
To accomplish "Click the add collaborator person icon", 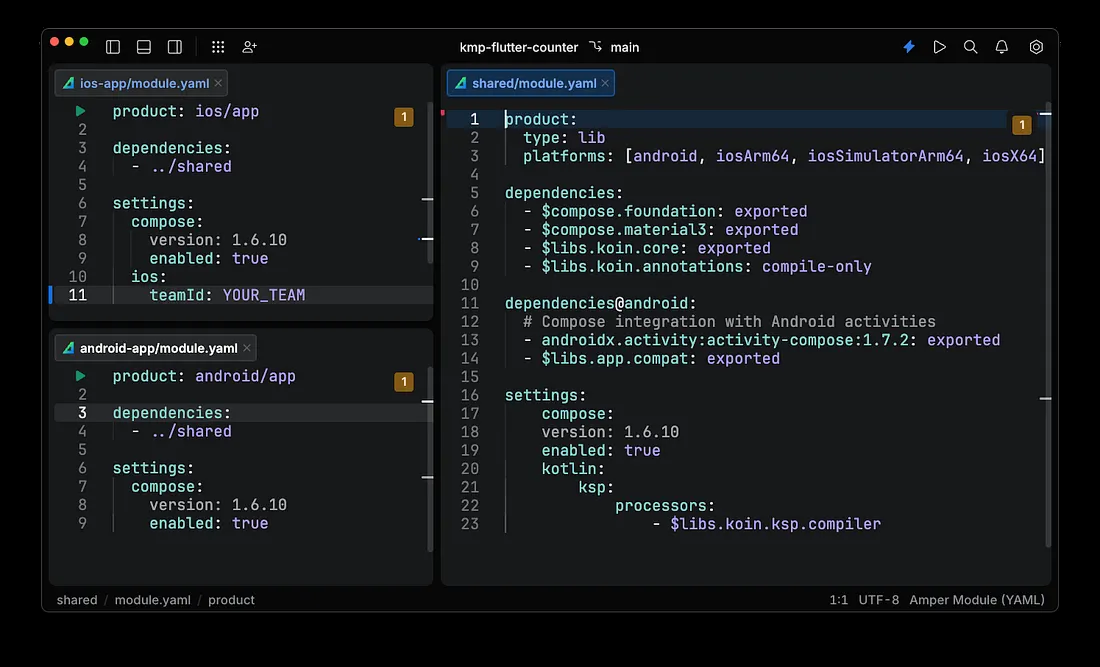I will (x=249, y=47).
